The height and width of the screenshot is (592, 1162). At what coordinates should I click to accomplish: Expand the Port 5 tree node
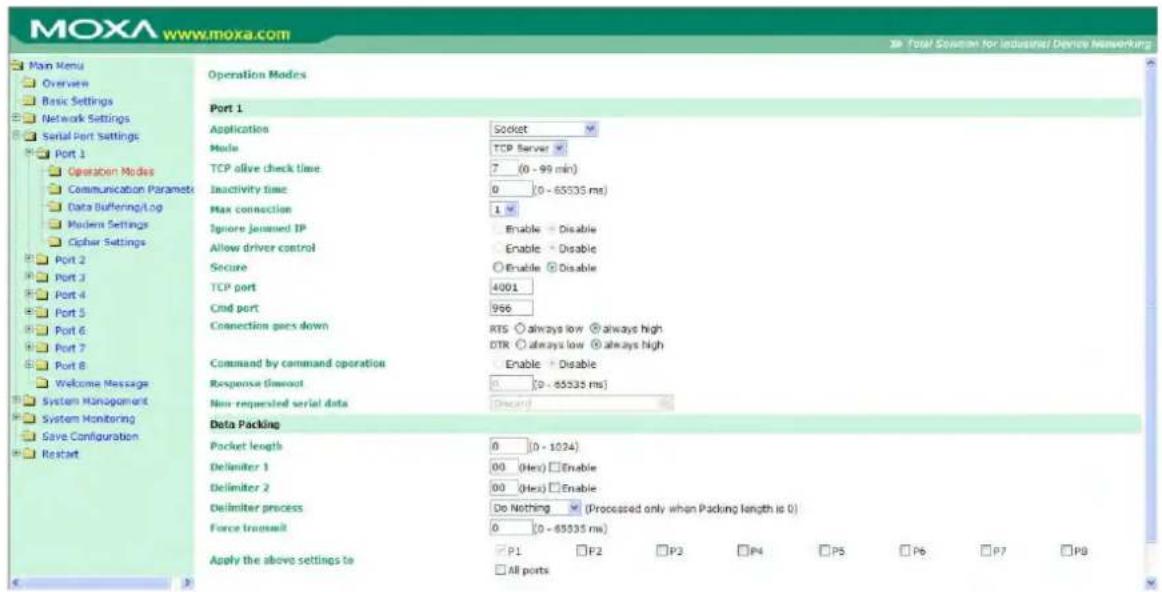29,313
